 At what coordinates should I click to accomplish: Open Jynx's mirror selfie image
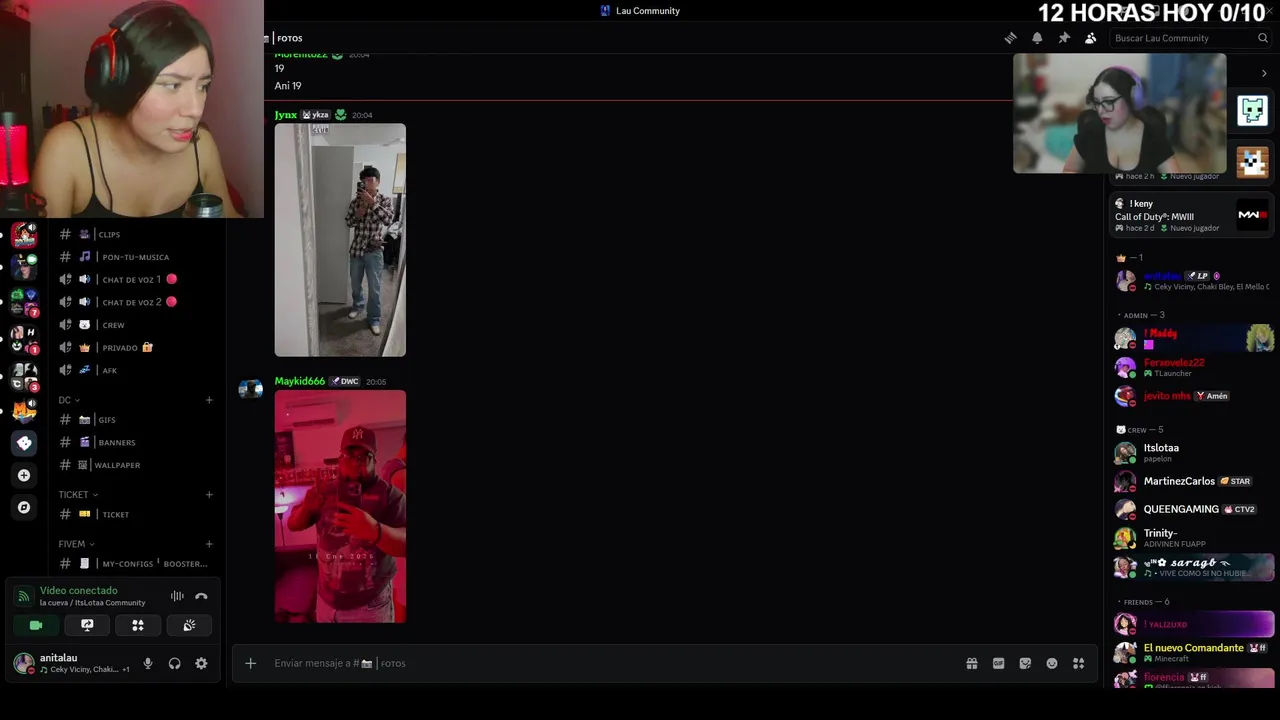pos(340,240)
